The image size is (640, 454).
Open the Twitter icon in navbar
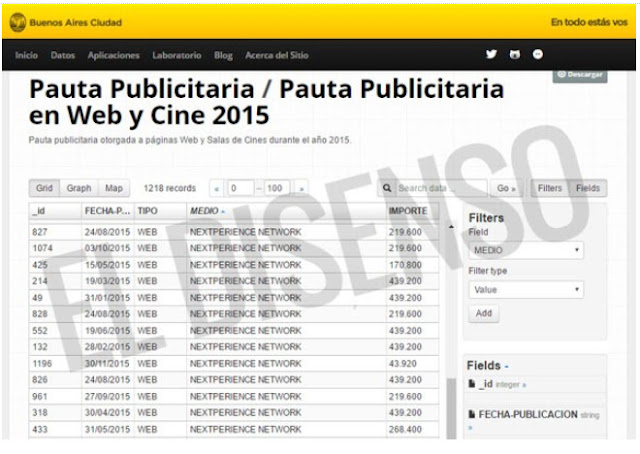[x=491, y=54]
